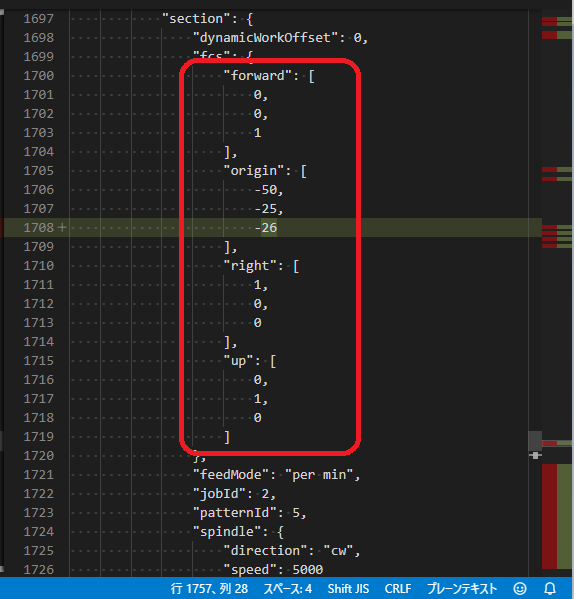Click the "section" key text
Screen dimensions: 574x599
click(196, 19)
